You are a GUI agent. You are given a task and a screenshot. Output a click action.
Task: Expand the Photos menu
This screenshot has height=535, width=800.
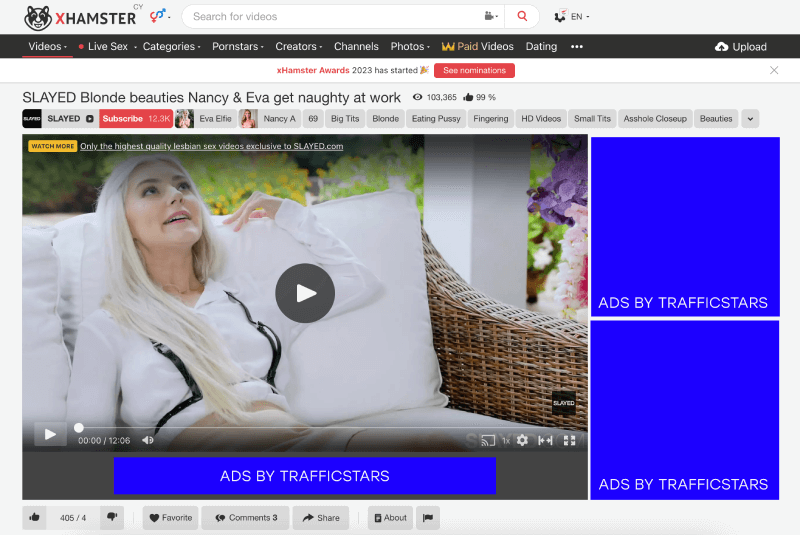[x=410, y=46]
